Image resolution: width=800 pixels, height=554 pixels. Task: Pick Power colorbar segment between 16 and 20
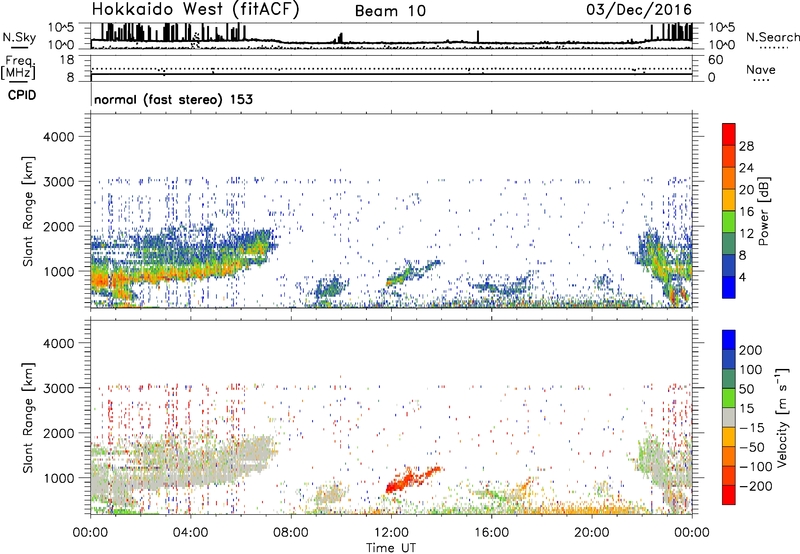729,200
